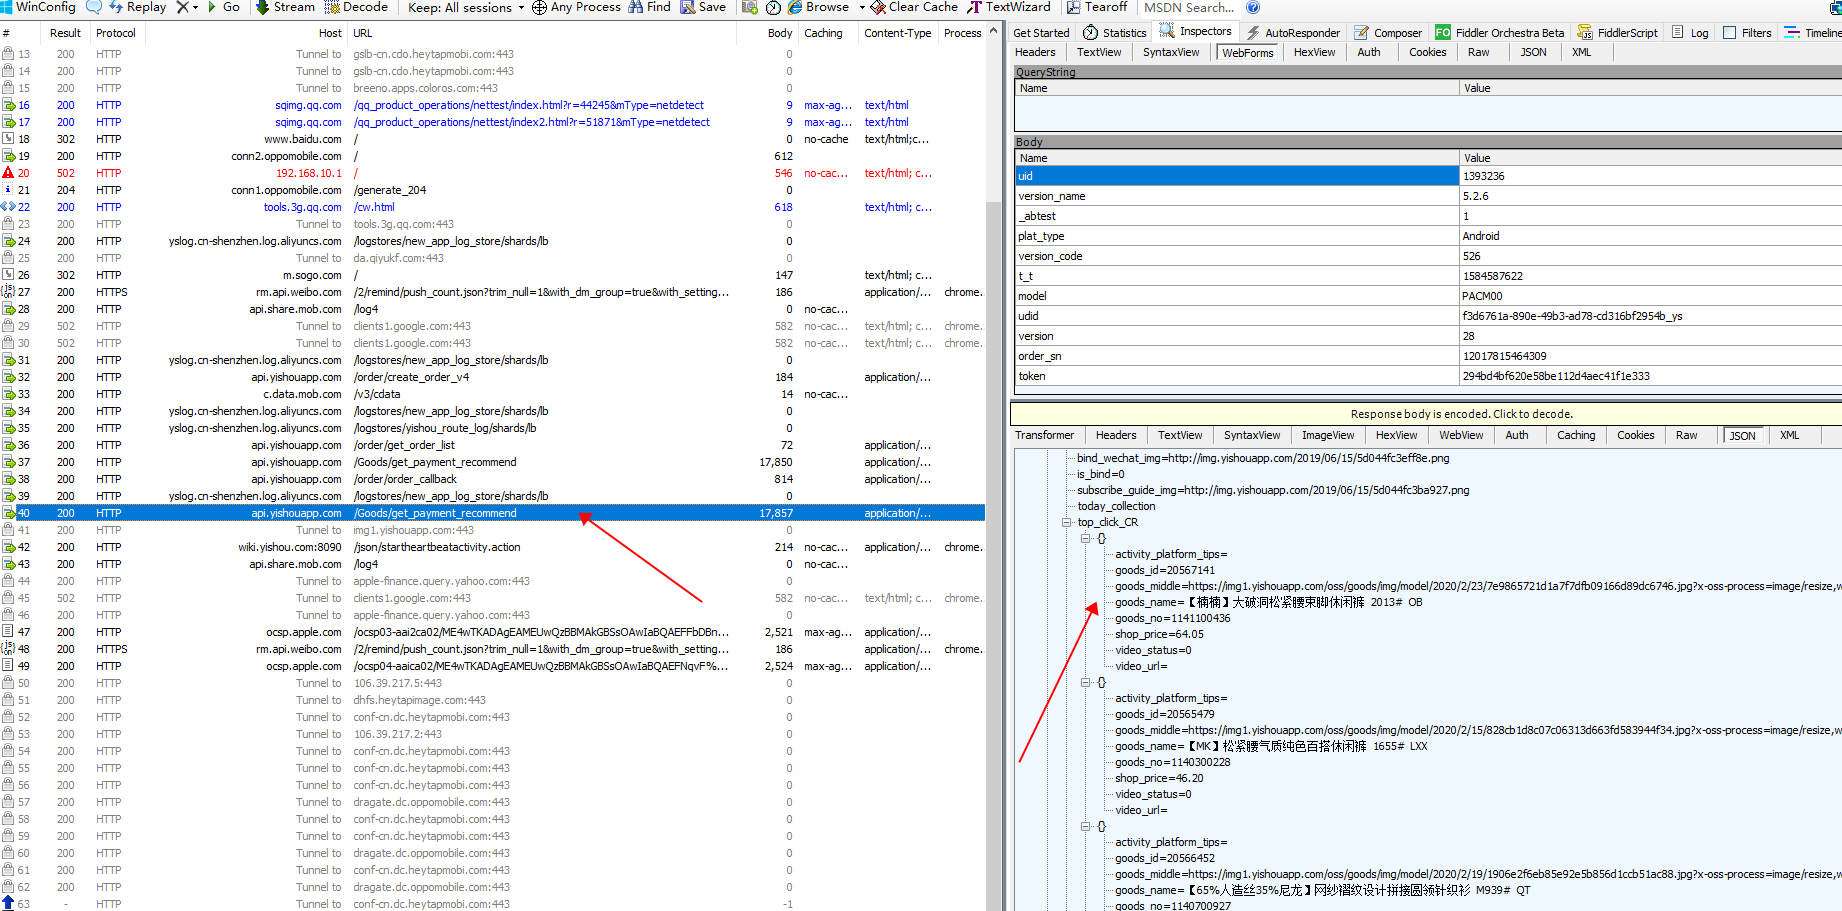The width and height of the screenshot is (1842, 911).
Task: Toggle Stream mode in toolbar
Action: pyautogui.click(x=285, y=7)
